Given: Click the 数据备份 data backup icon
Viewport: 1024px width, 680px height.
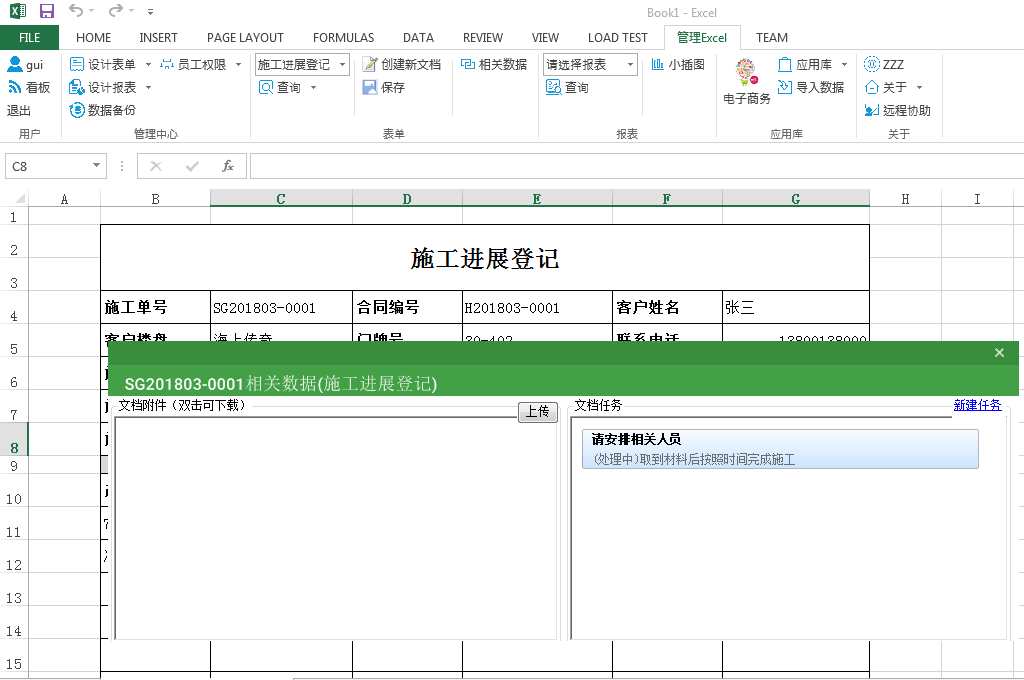Looking at the screenshot, I should pyautogui.click(x=77, y=110).
